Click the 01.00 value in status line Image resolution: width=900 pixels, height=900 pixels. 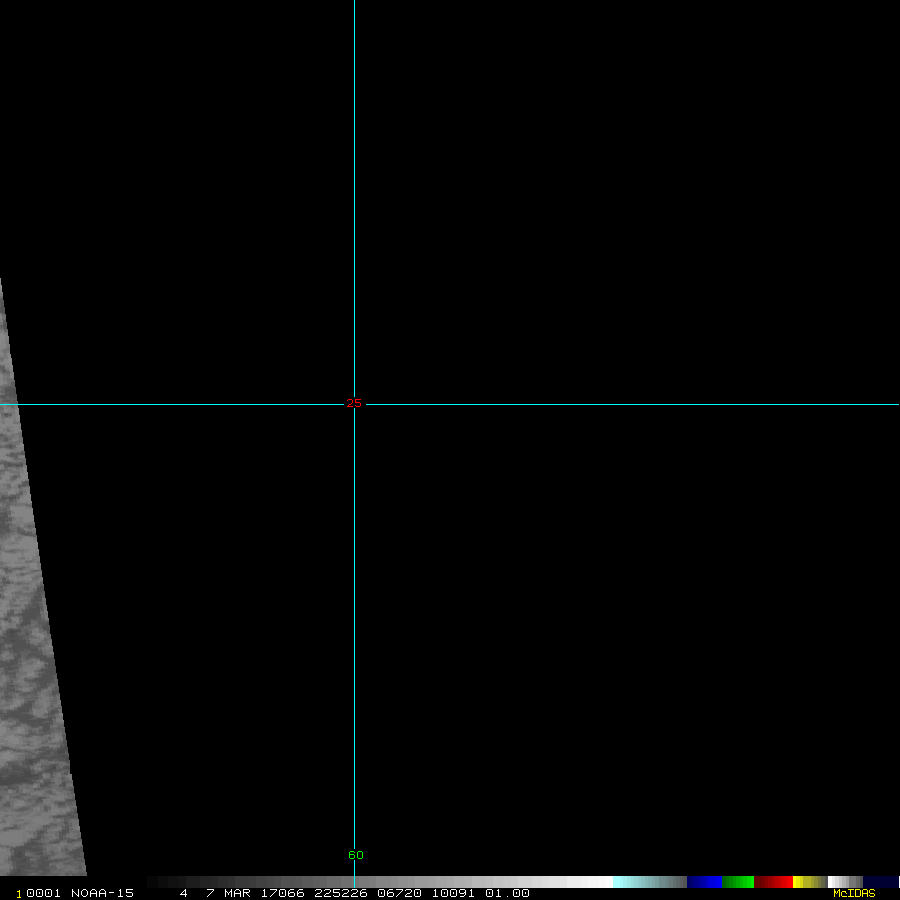(507, 893)
